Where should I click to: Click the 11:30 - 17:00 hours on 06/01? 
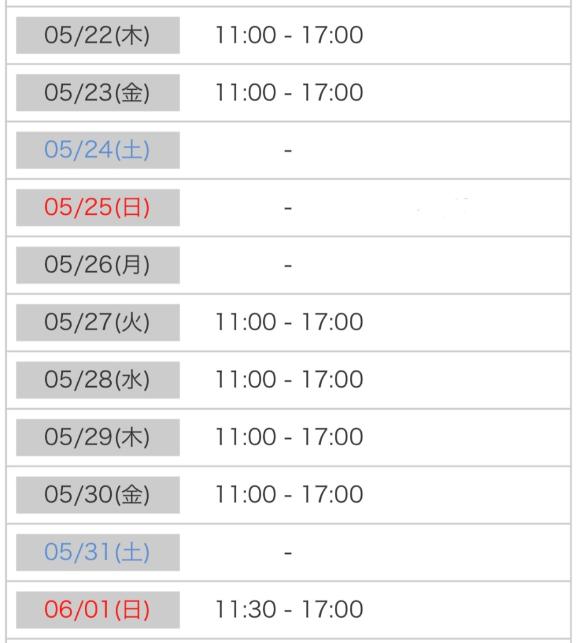pyautogui.click(x=289, y=609)
